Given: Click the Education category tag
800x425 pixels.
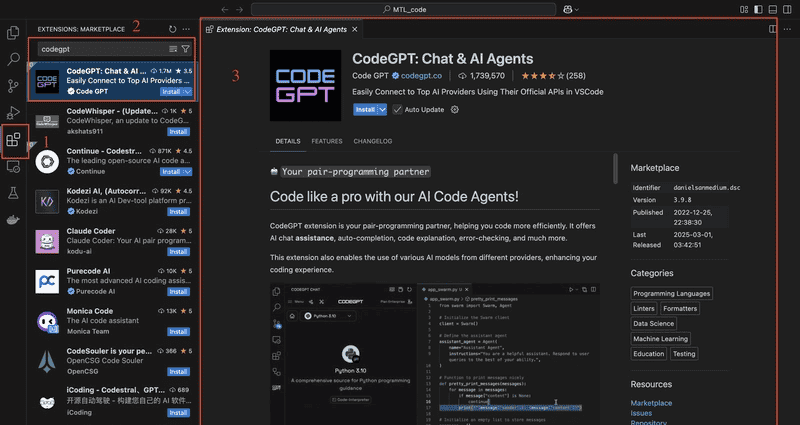Looking at the screenshot, I should click(x=648, y=354).
